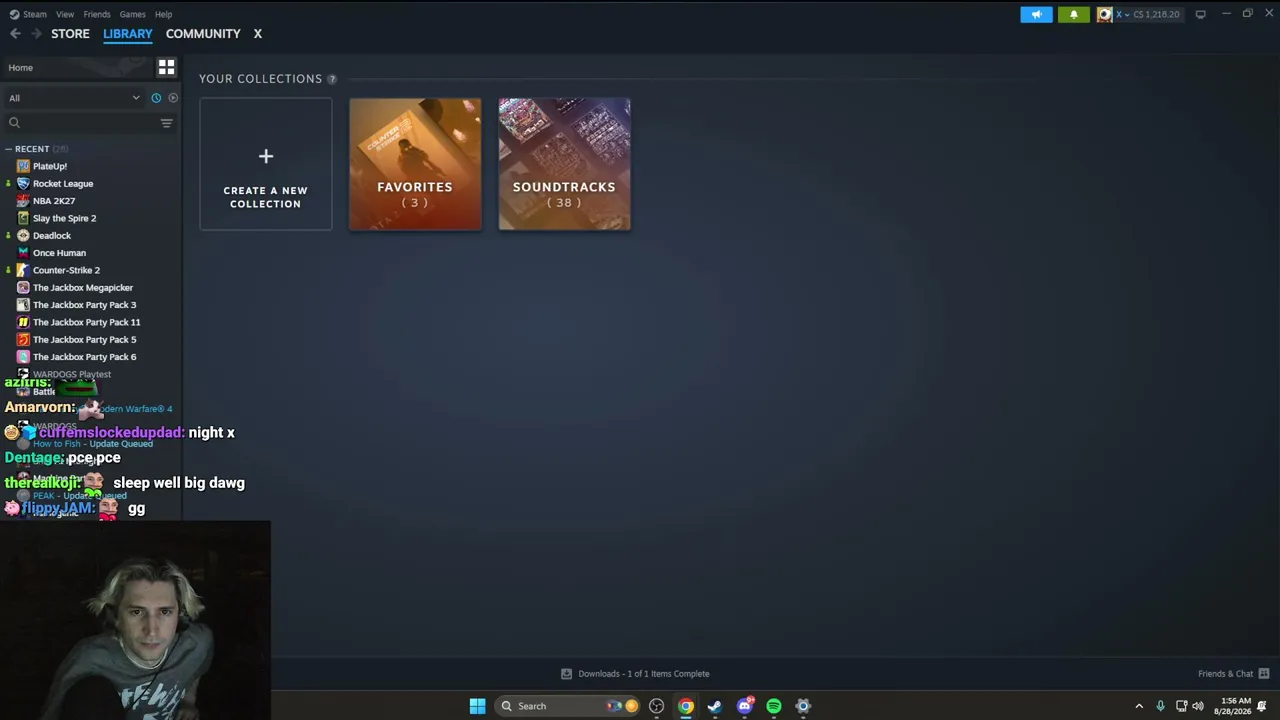1280x720 pixels.
Task: Open the taskbar clock and date
Action: [x=1235, y=706]
